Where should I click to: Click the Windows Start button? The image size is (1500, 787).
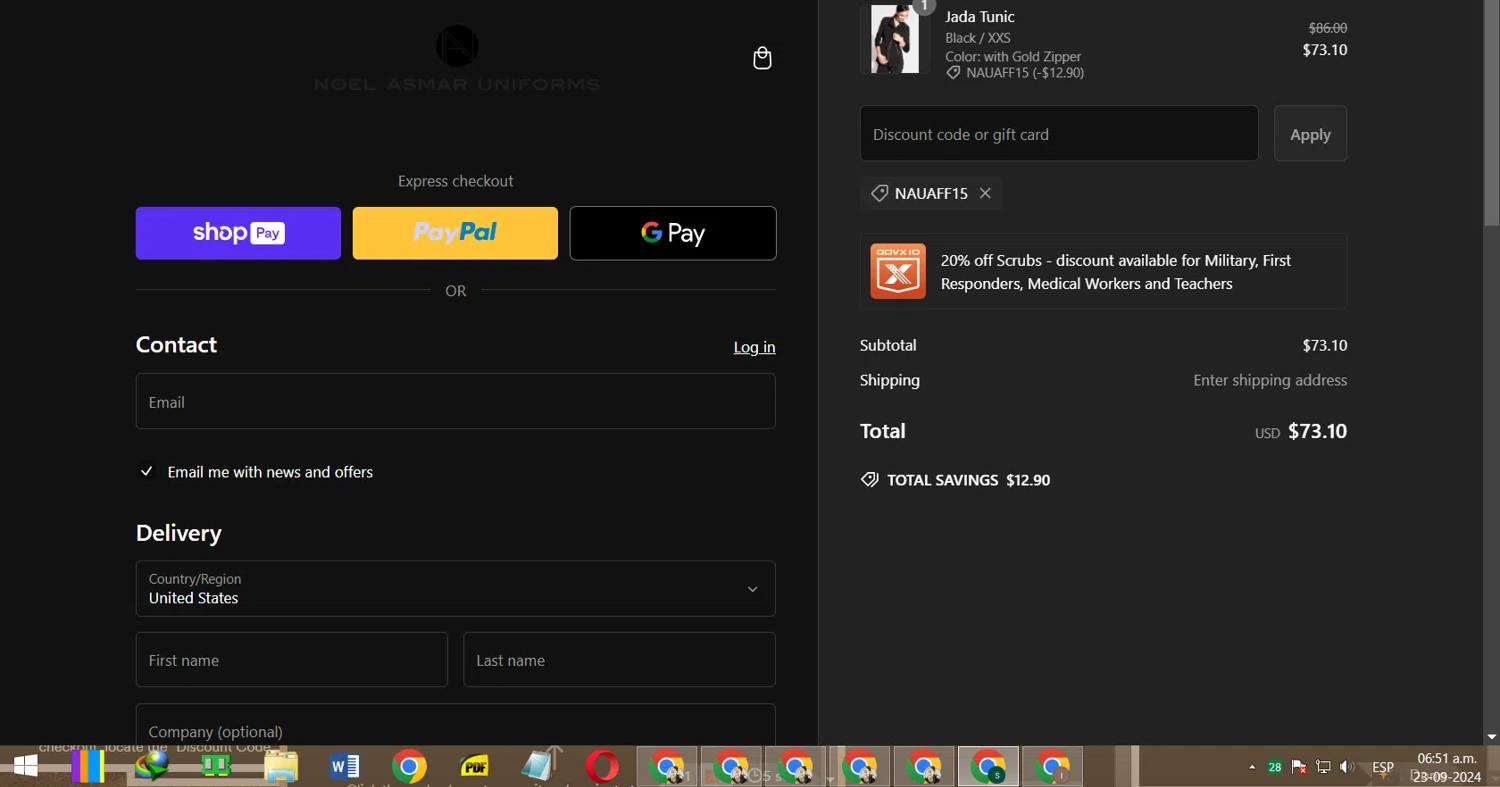[25, 767]
